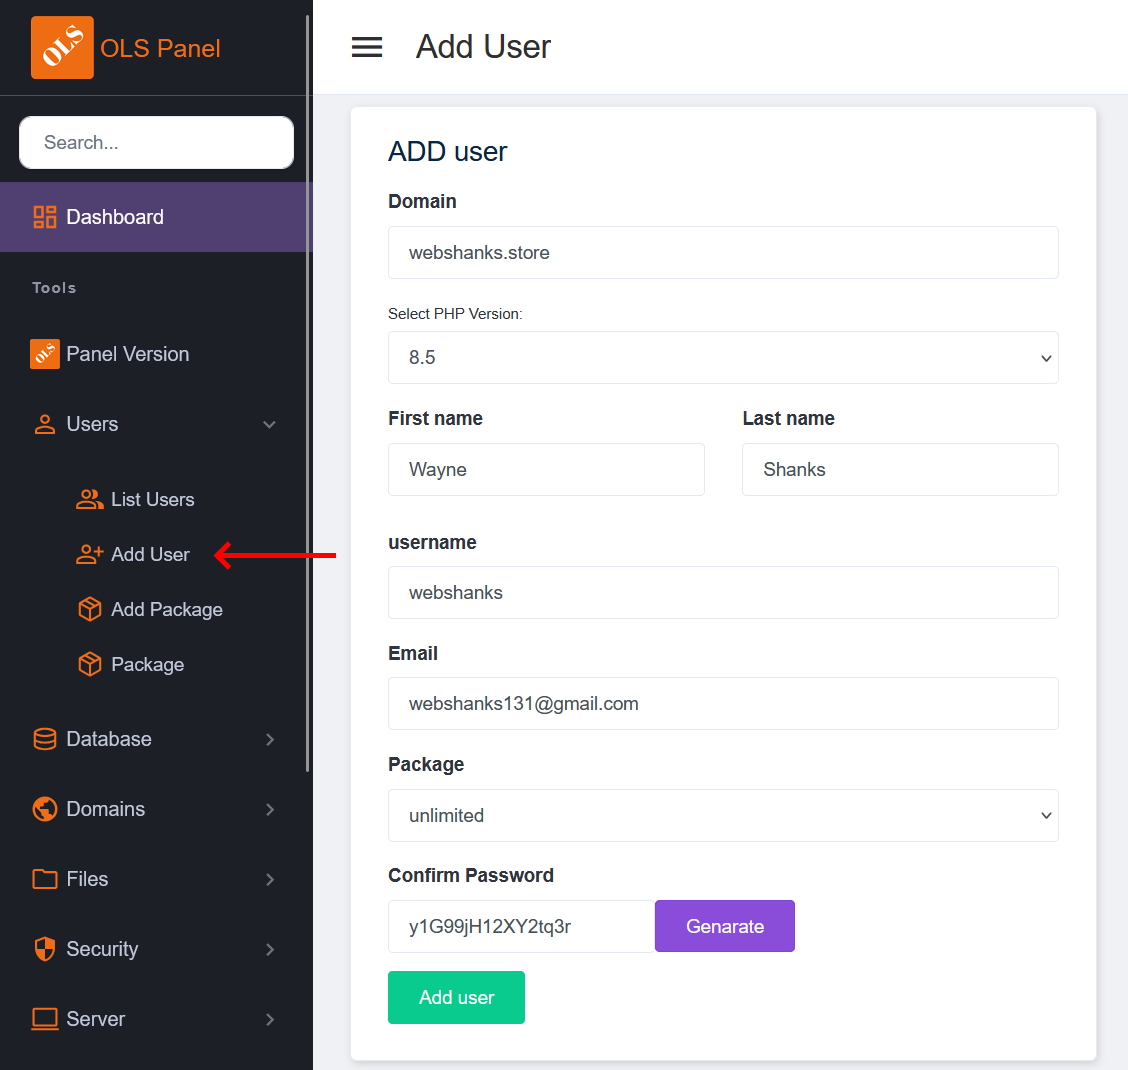The image size is (1128, 1070).
Task: Click the green Add user button
Action: (x=456, y=997)
